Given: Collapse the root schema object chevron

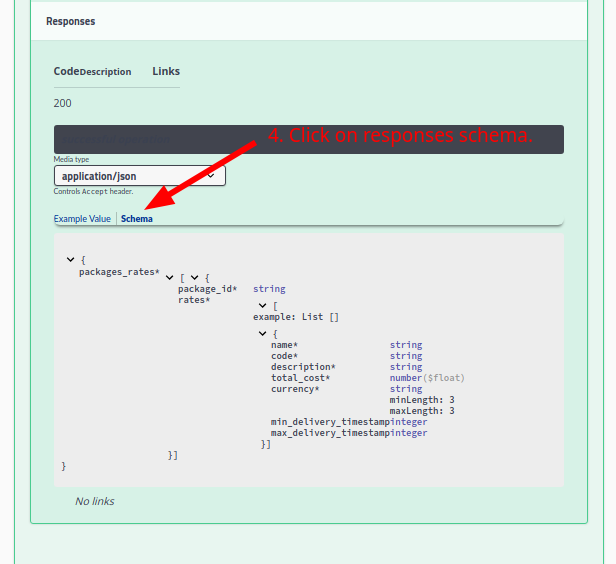Looking at the screenshot, I should coord(70,260).
